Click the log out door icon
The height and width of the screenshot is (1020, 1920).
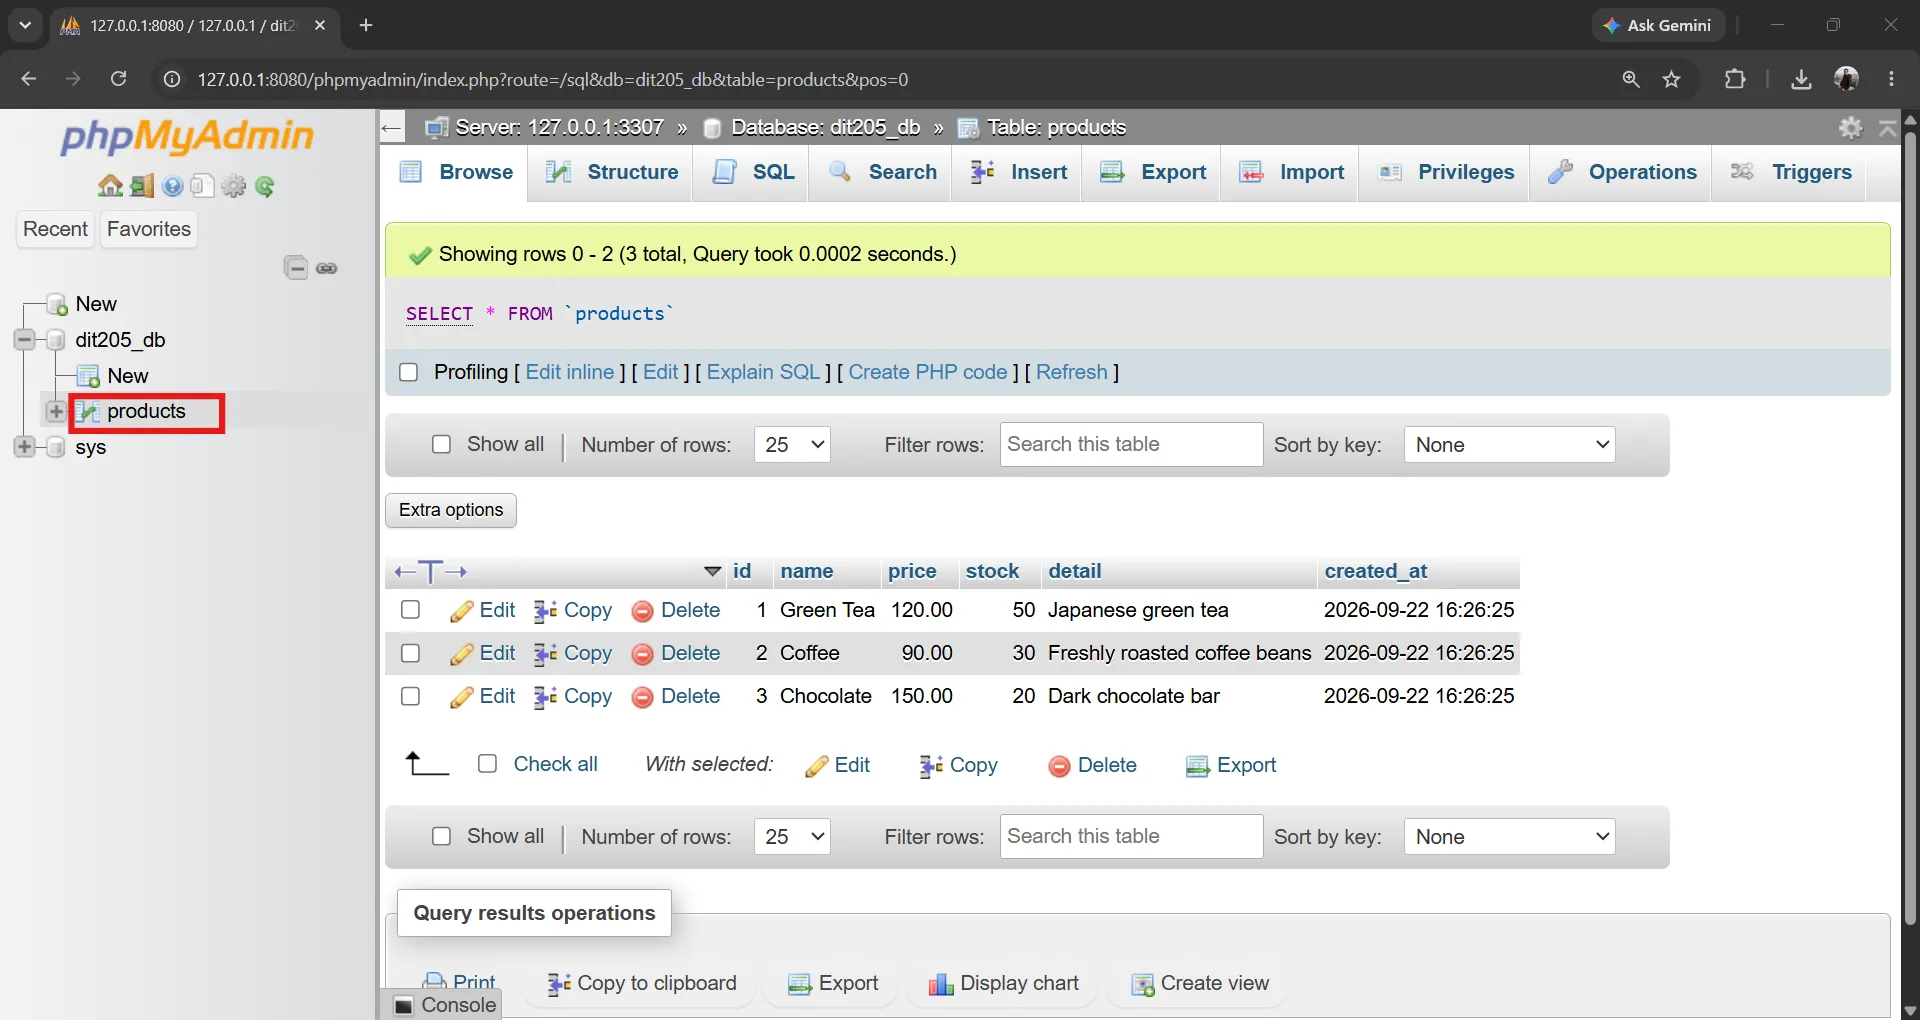click(x=142, y=186)
